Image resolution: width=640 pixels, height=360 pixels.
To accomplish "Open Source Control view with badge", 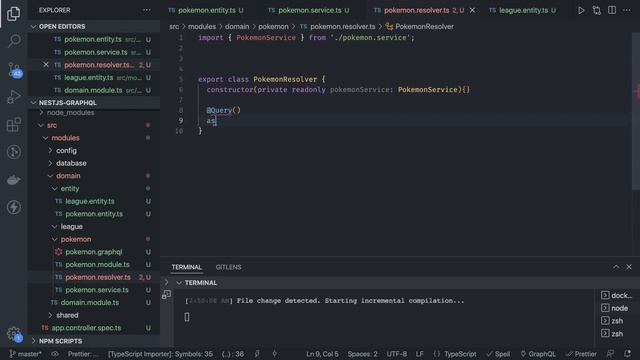I will 14,70.
